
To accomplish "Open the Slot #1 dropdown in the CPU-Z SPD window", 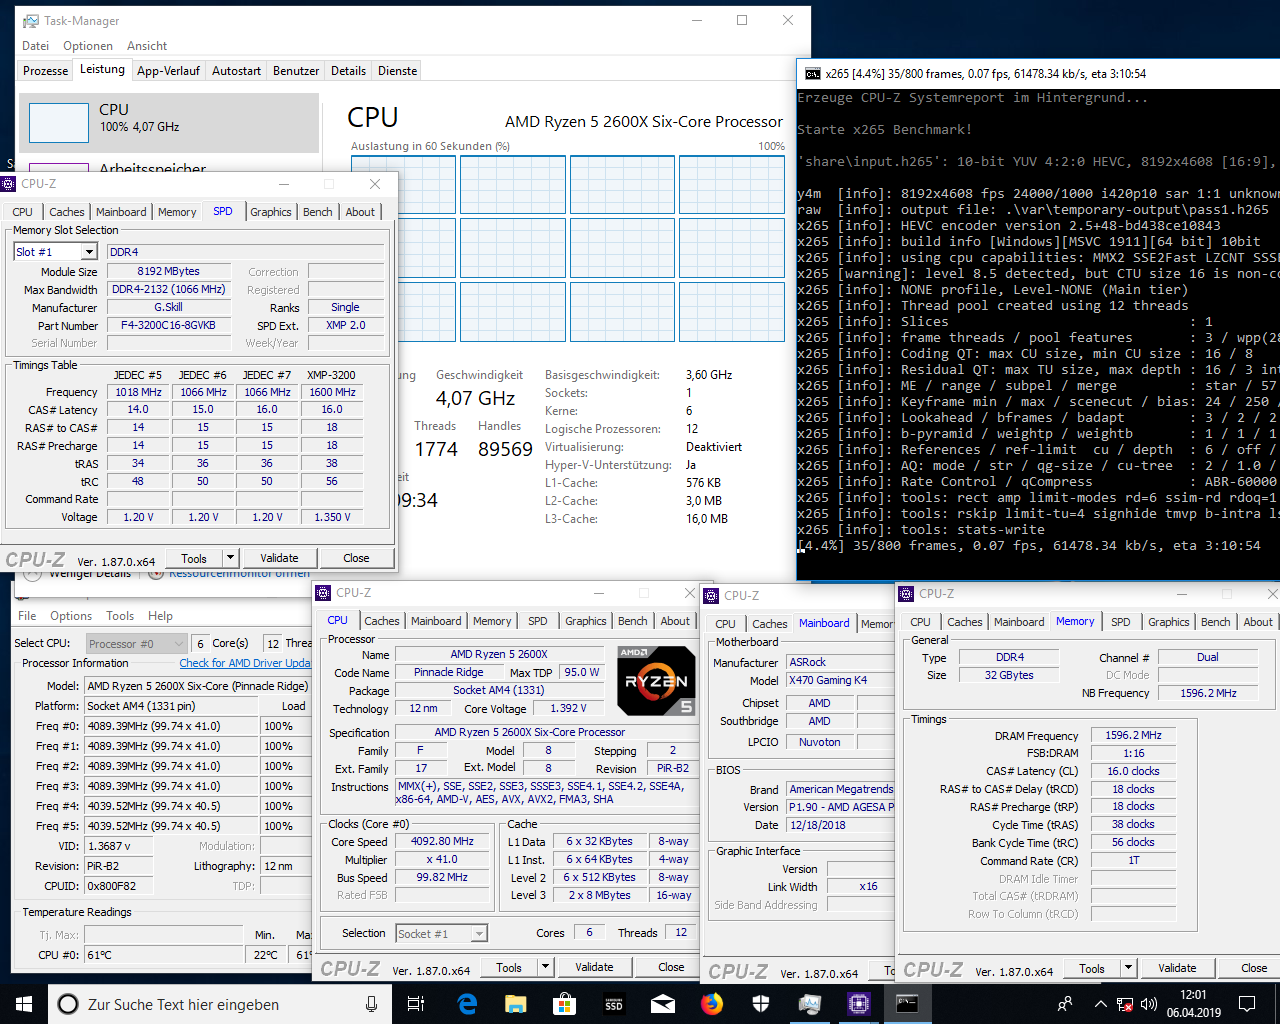I will [89, 252].
